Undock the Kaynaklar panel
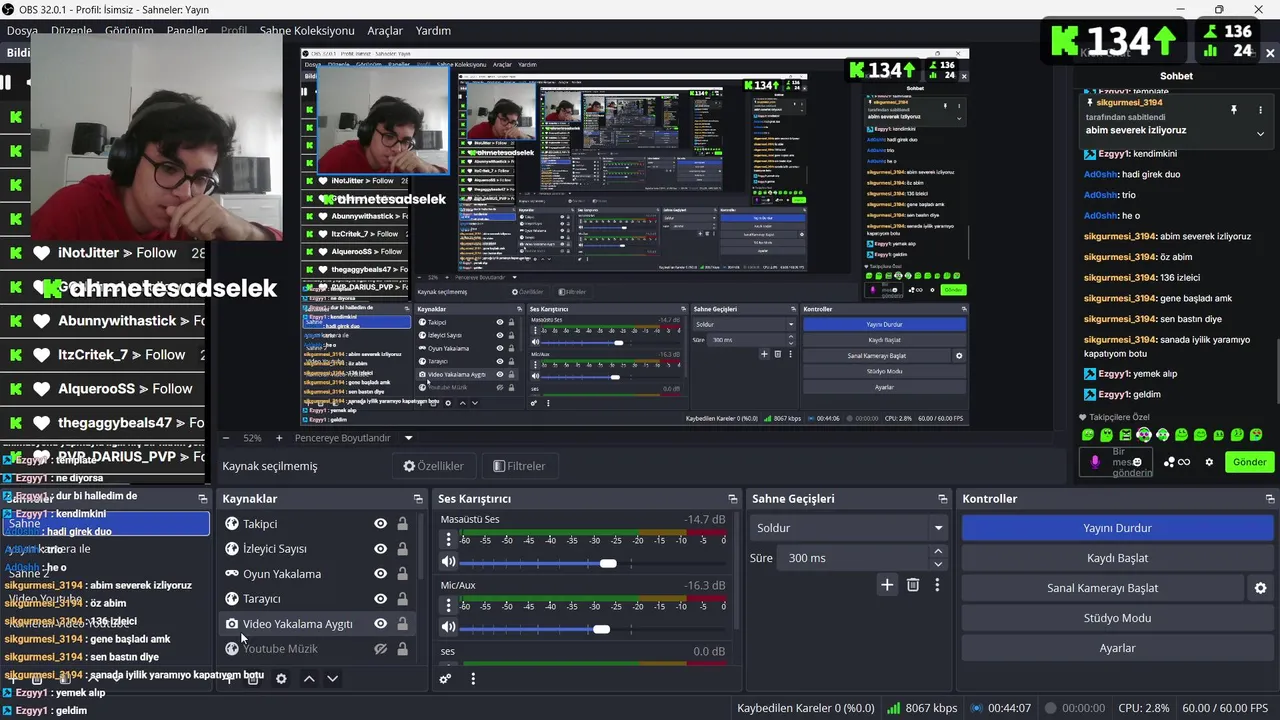 point(418,499)
